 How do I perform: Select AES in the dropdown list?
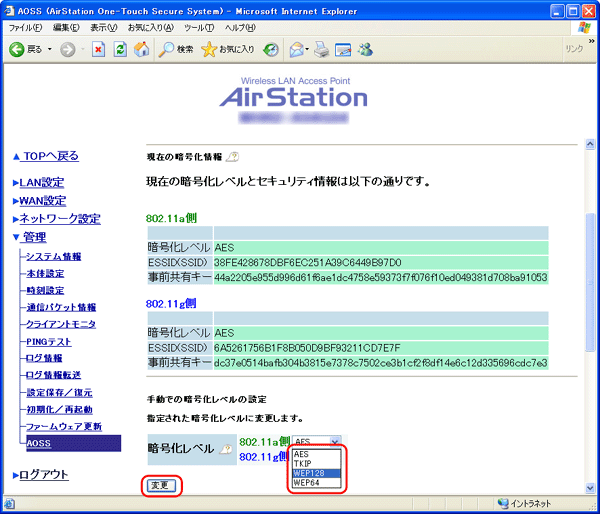(x=316, y=454)
